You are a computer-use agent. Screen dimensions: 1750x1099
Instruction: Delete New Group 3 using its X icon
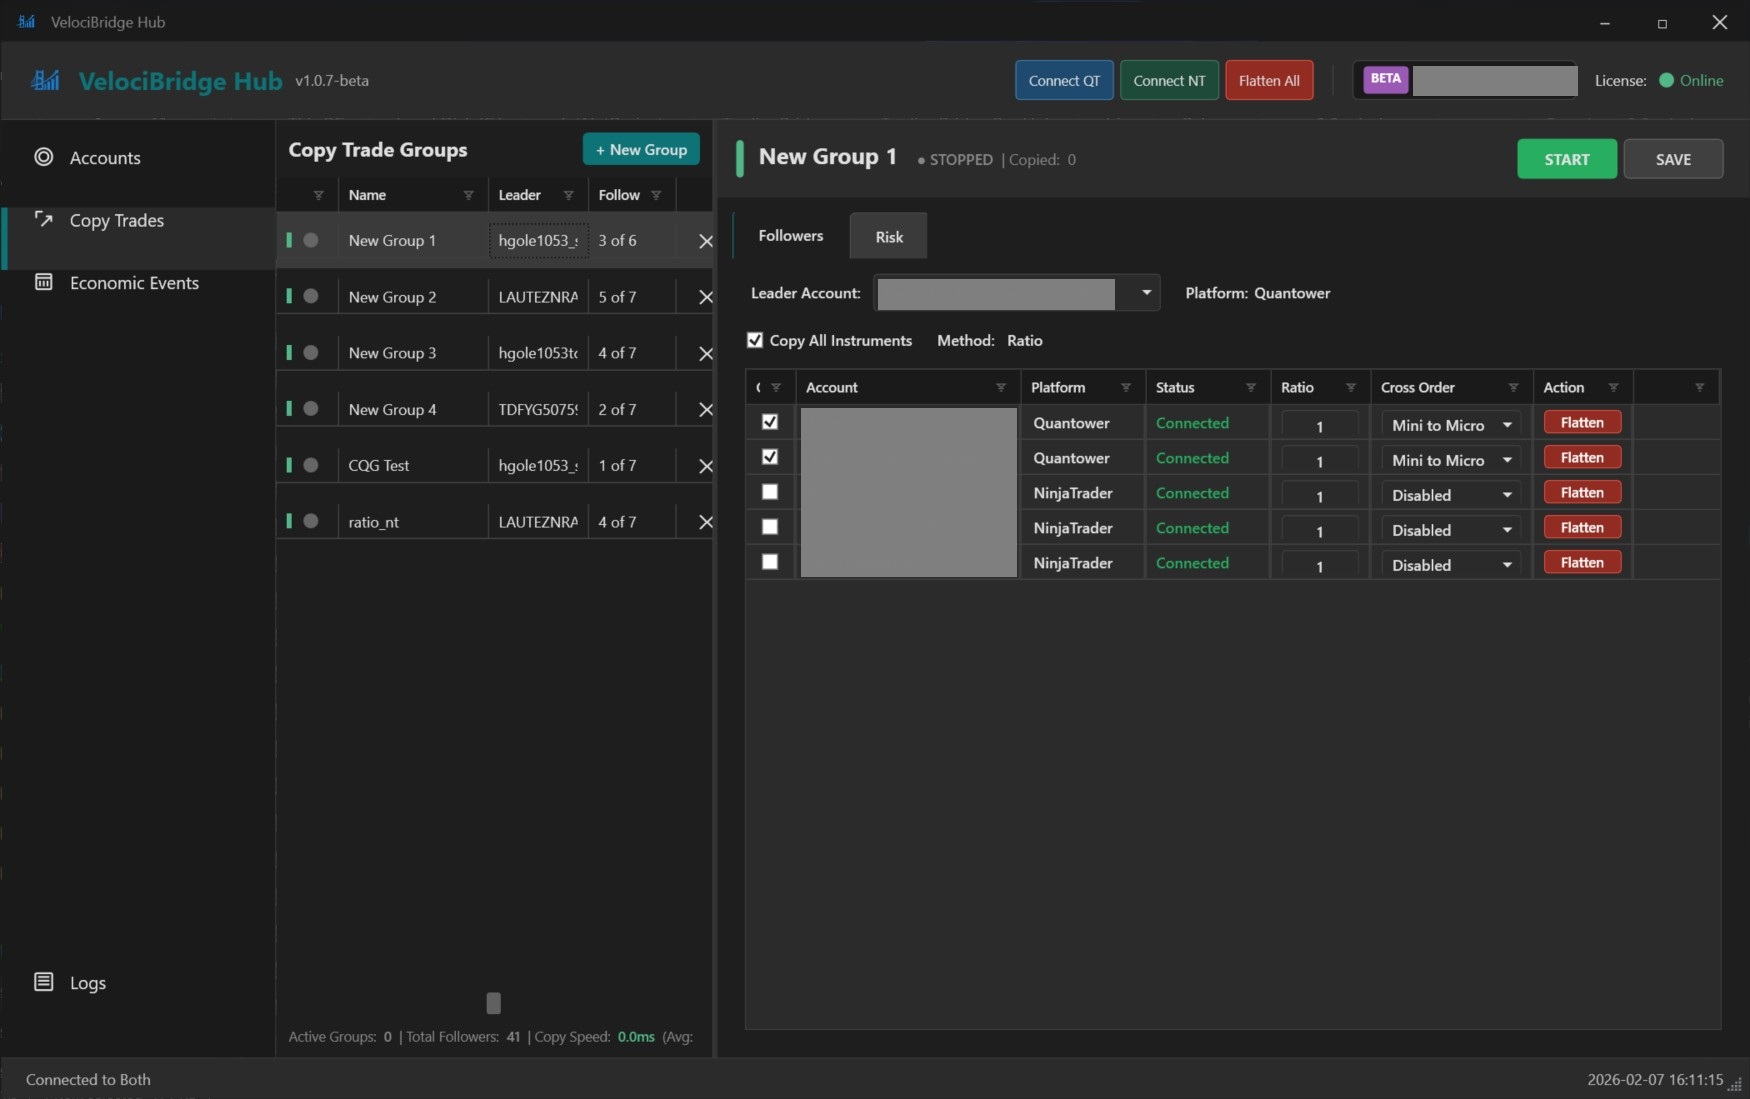tap(707, 353)
